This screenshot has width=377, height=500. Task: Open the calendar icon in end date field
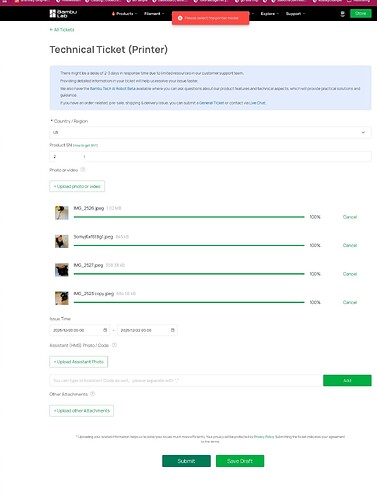click(x=173, y=330)
